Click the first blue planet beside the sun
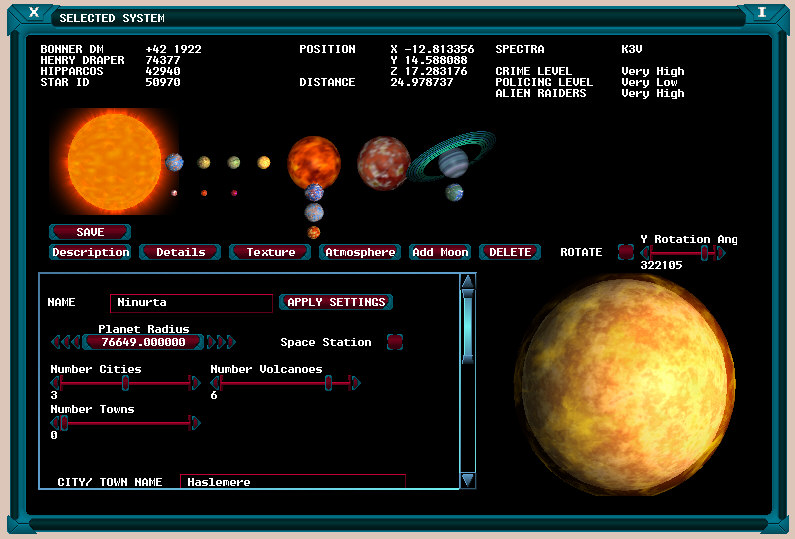The width and height of the screenshot is (795, 539). (x=174, y=162)
